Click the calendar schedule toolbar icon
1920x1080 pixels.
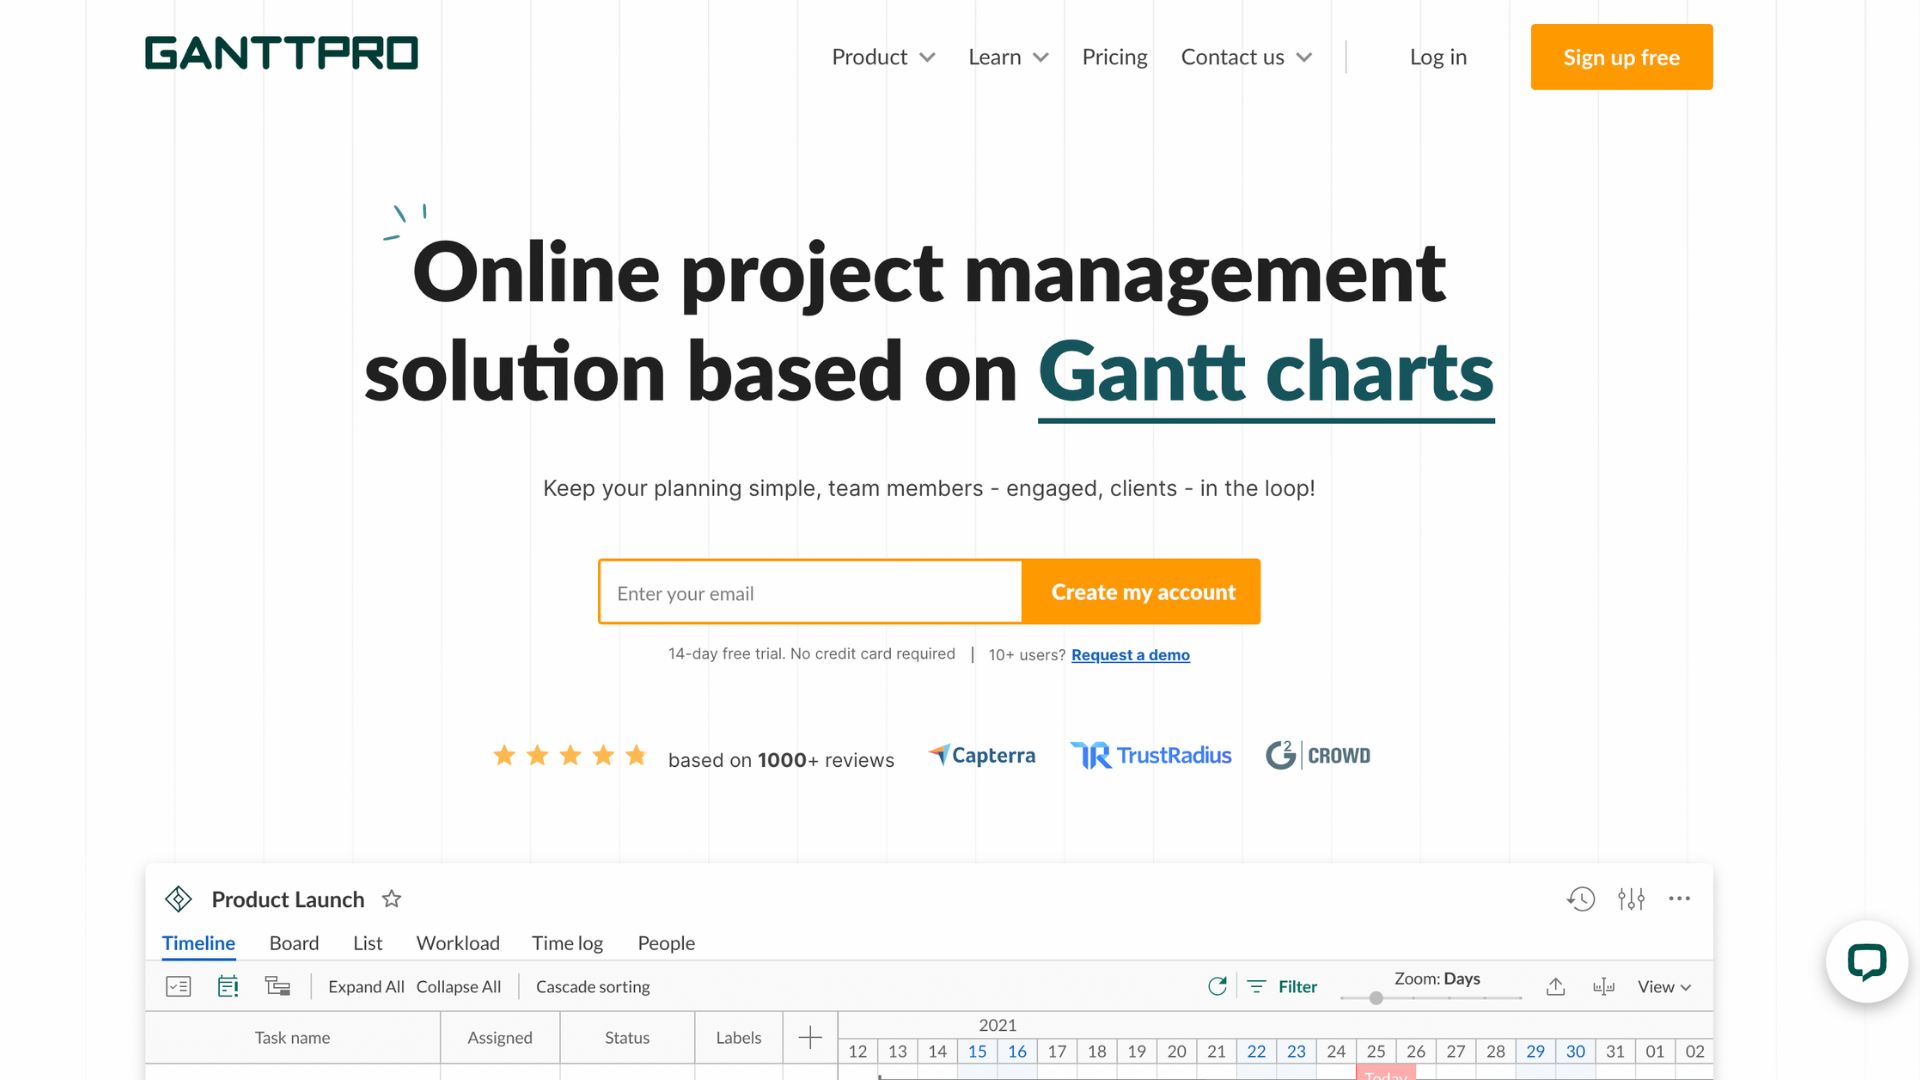228,987
